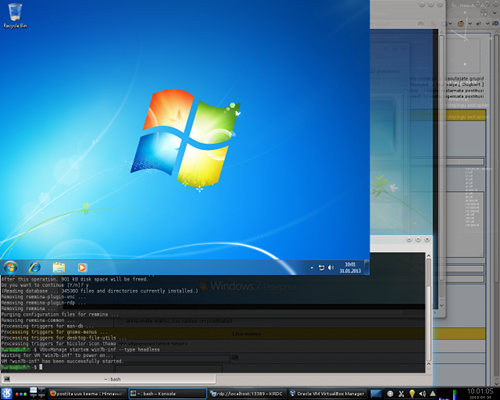Open Konsole new tab icon at bottom left
The height and width of the screenshot is (400, 500).
pos(7,379)
